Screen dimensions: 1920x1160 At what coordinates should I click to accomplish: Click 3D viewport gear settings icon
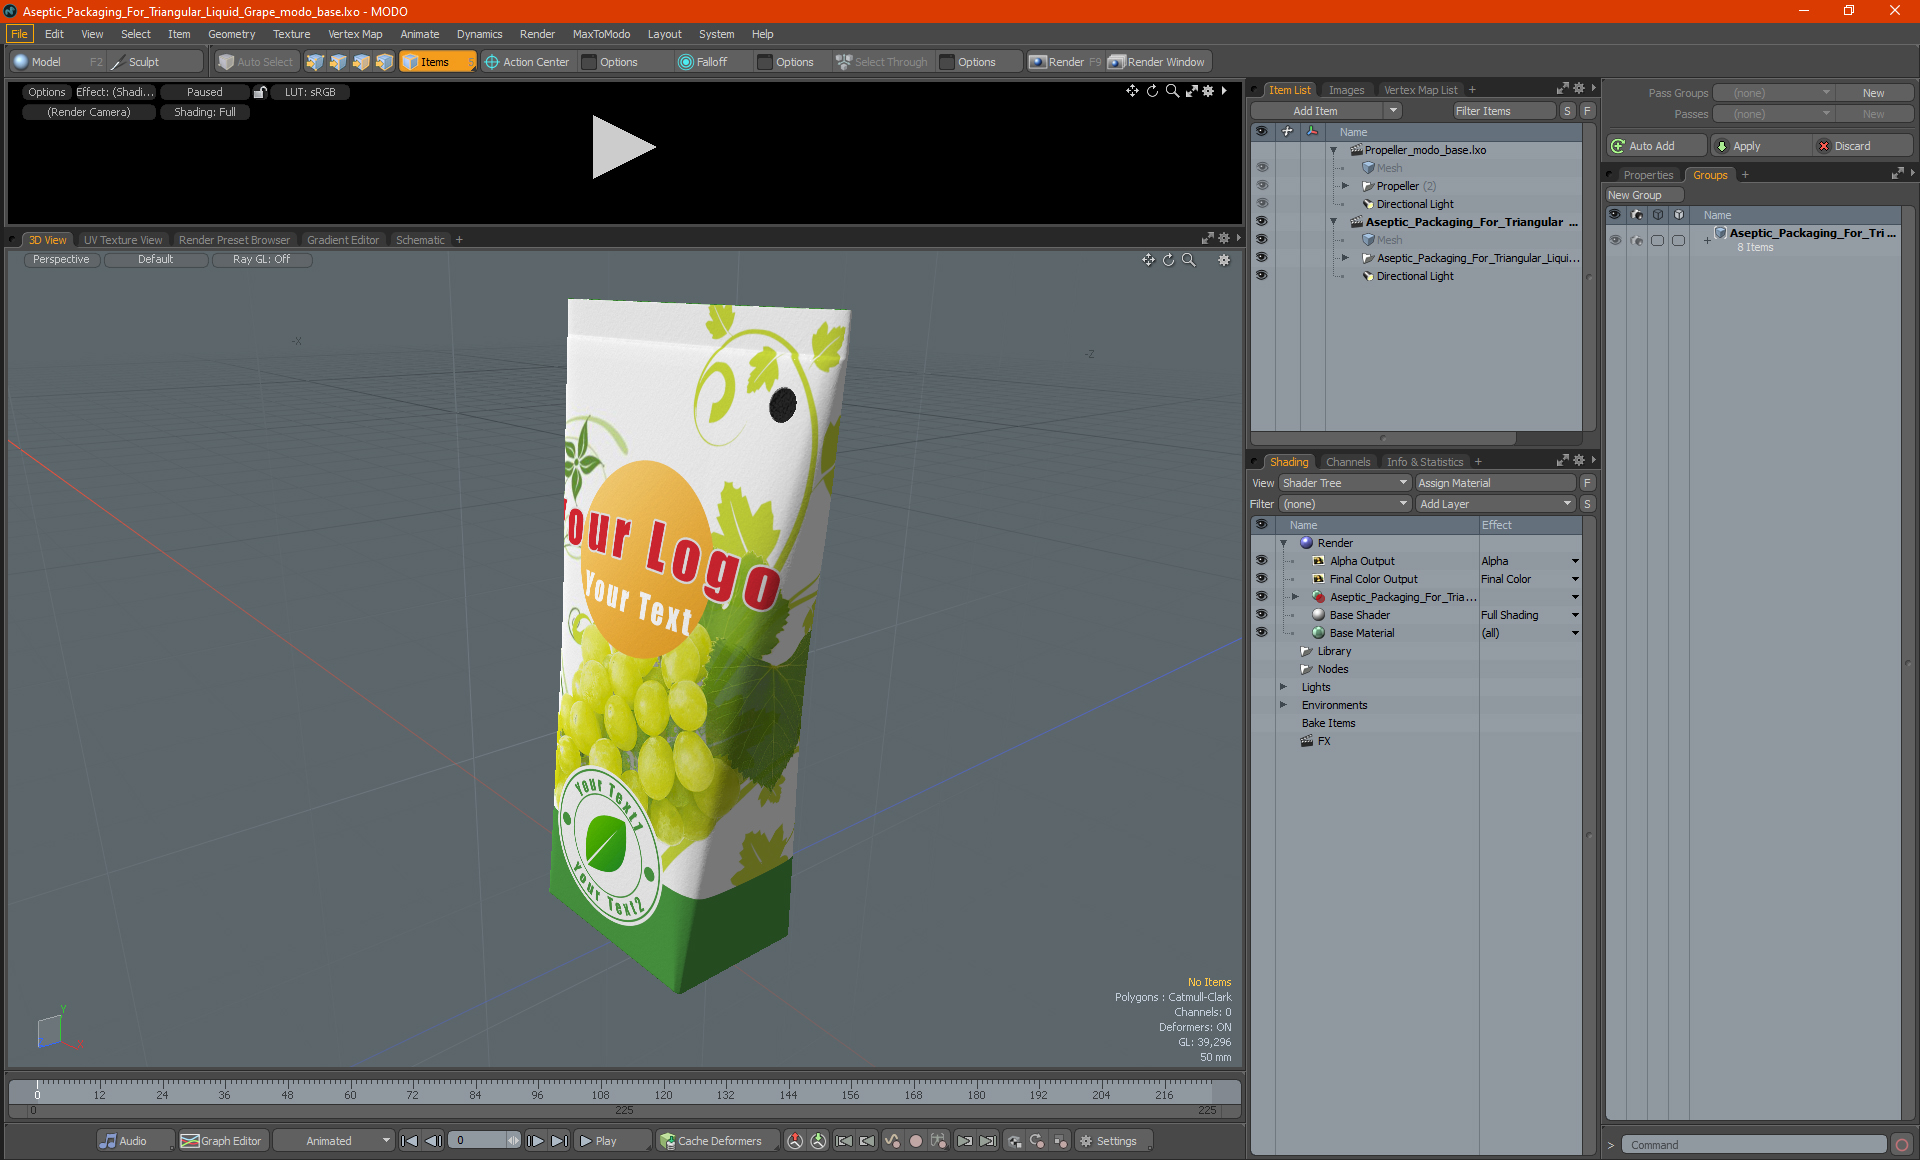[x=1224, y=260]
